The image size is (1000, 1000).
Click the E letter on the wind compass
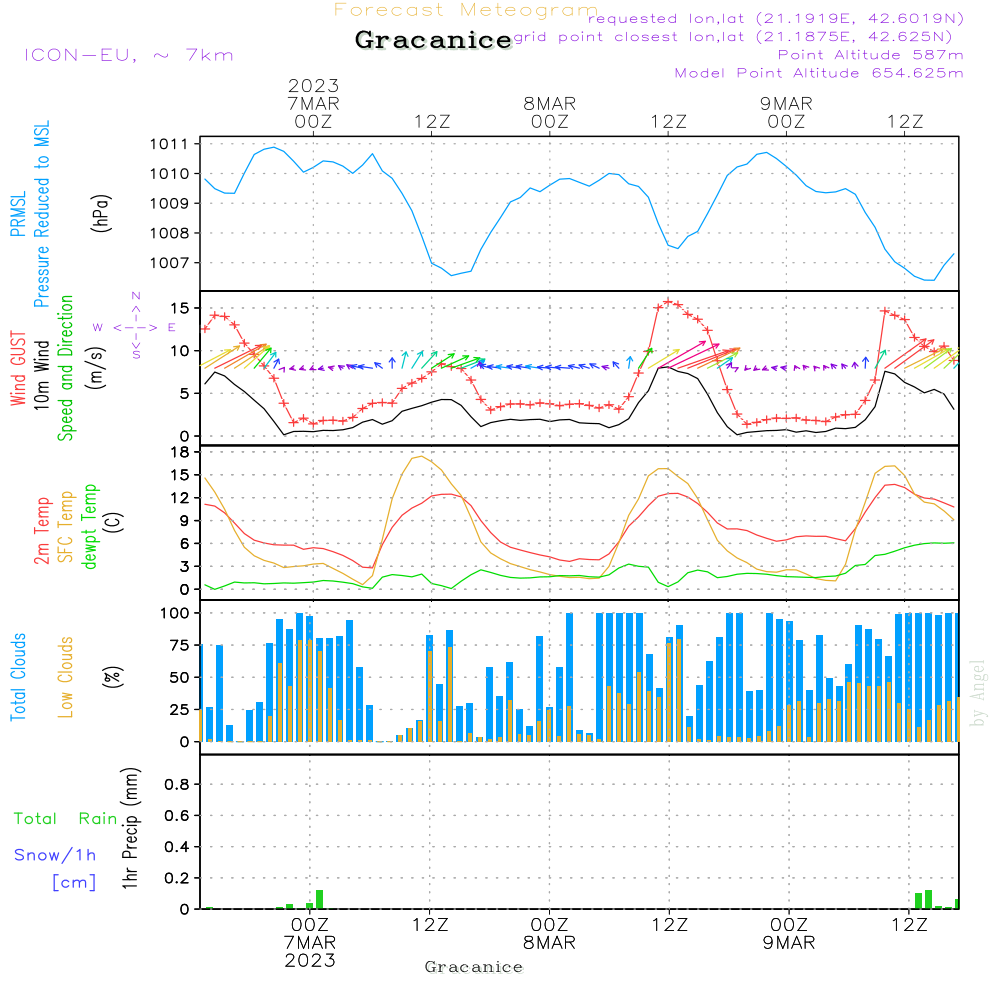pyautogui.click(x=172, y=328)
